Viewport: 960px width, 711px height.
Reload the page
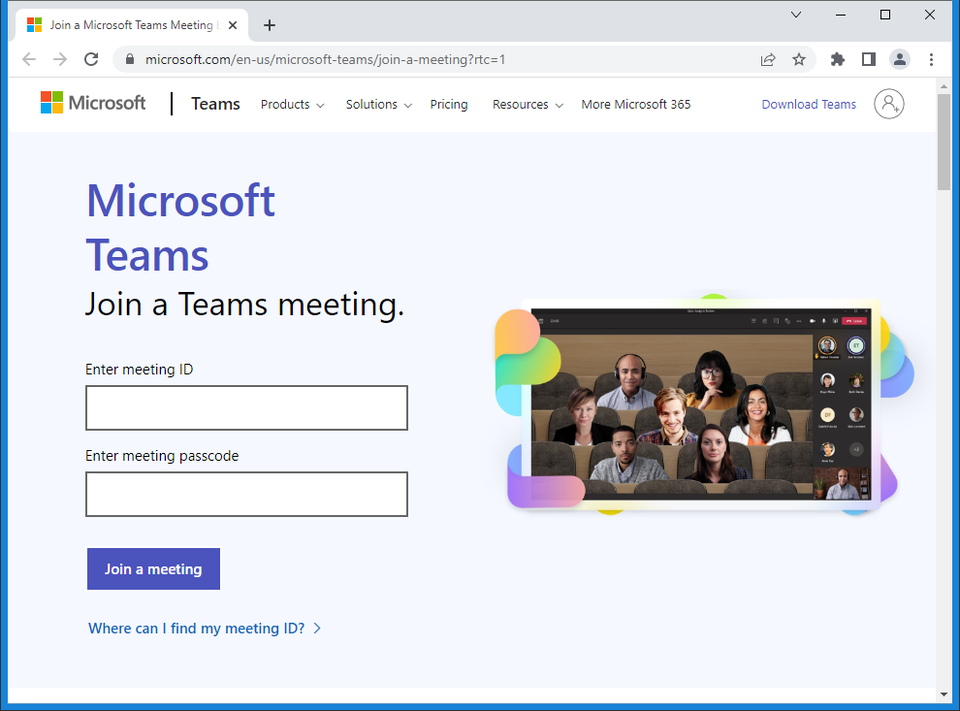91,59
